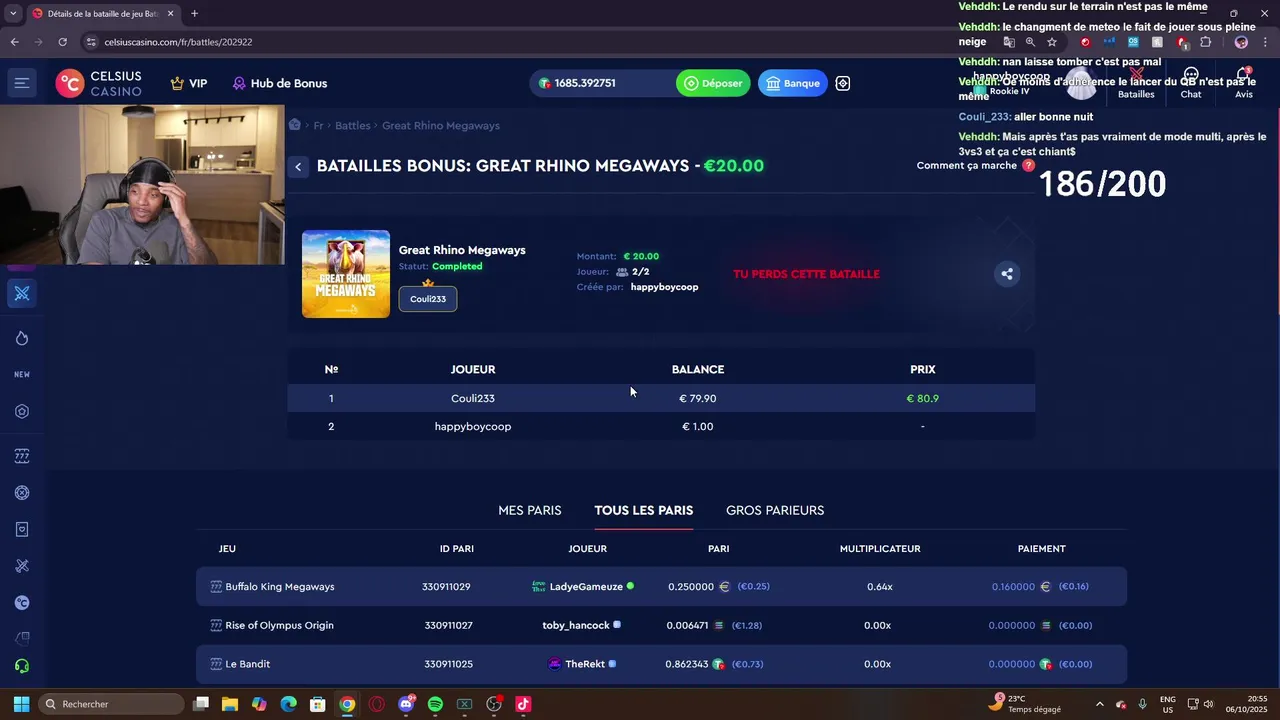Viewport: 1280px width, 720px height.
Task: Open the NEW games sidebar item
Action: pos(22,374)
